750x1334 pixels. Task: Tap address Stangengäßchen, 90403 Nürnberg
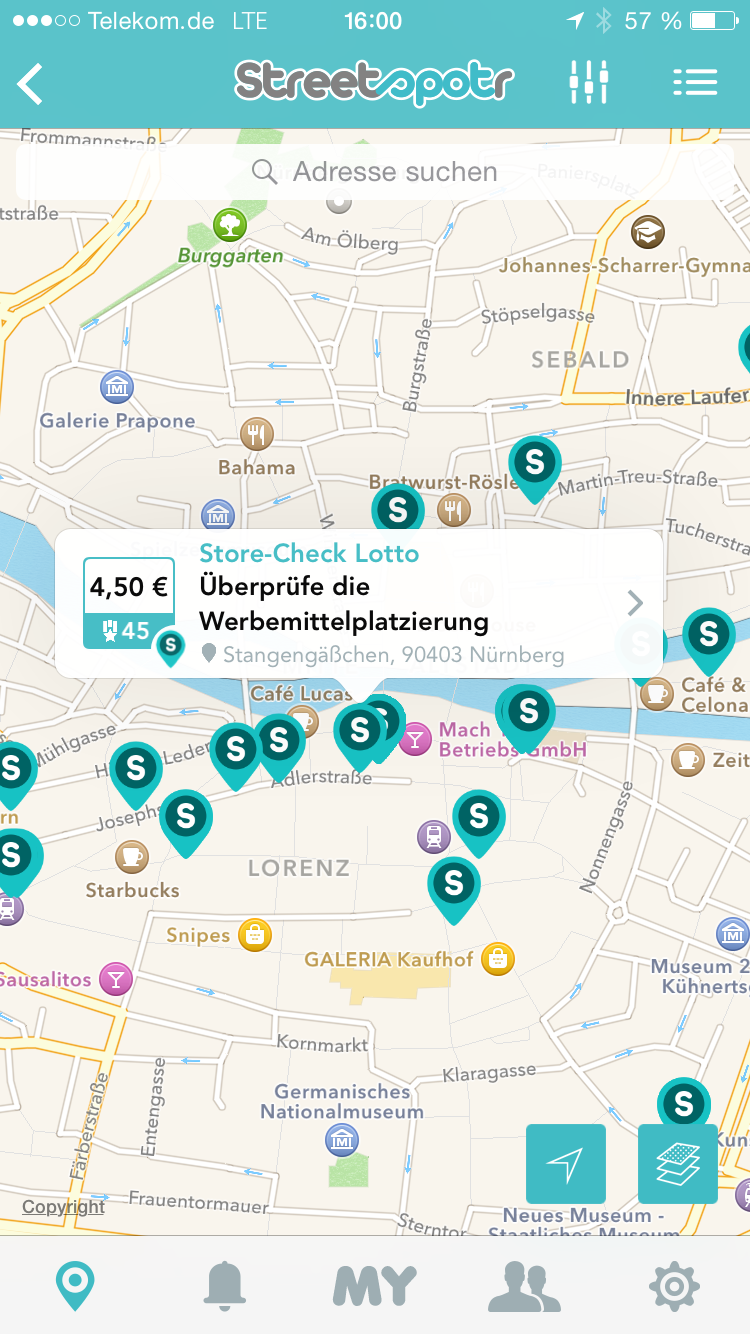pyautogui.click(x=383, y=655)
